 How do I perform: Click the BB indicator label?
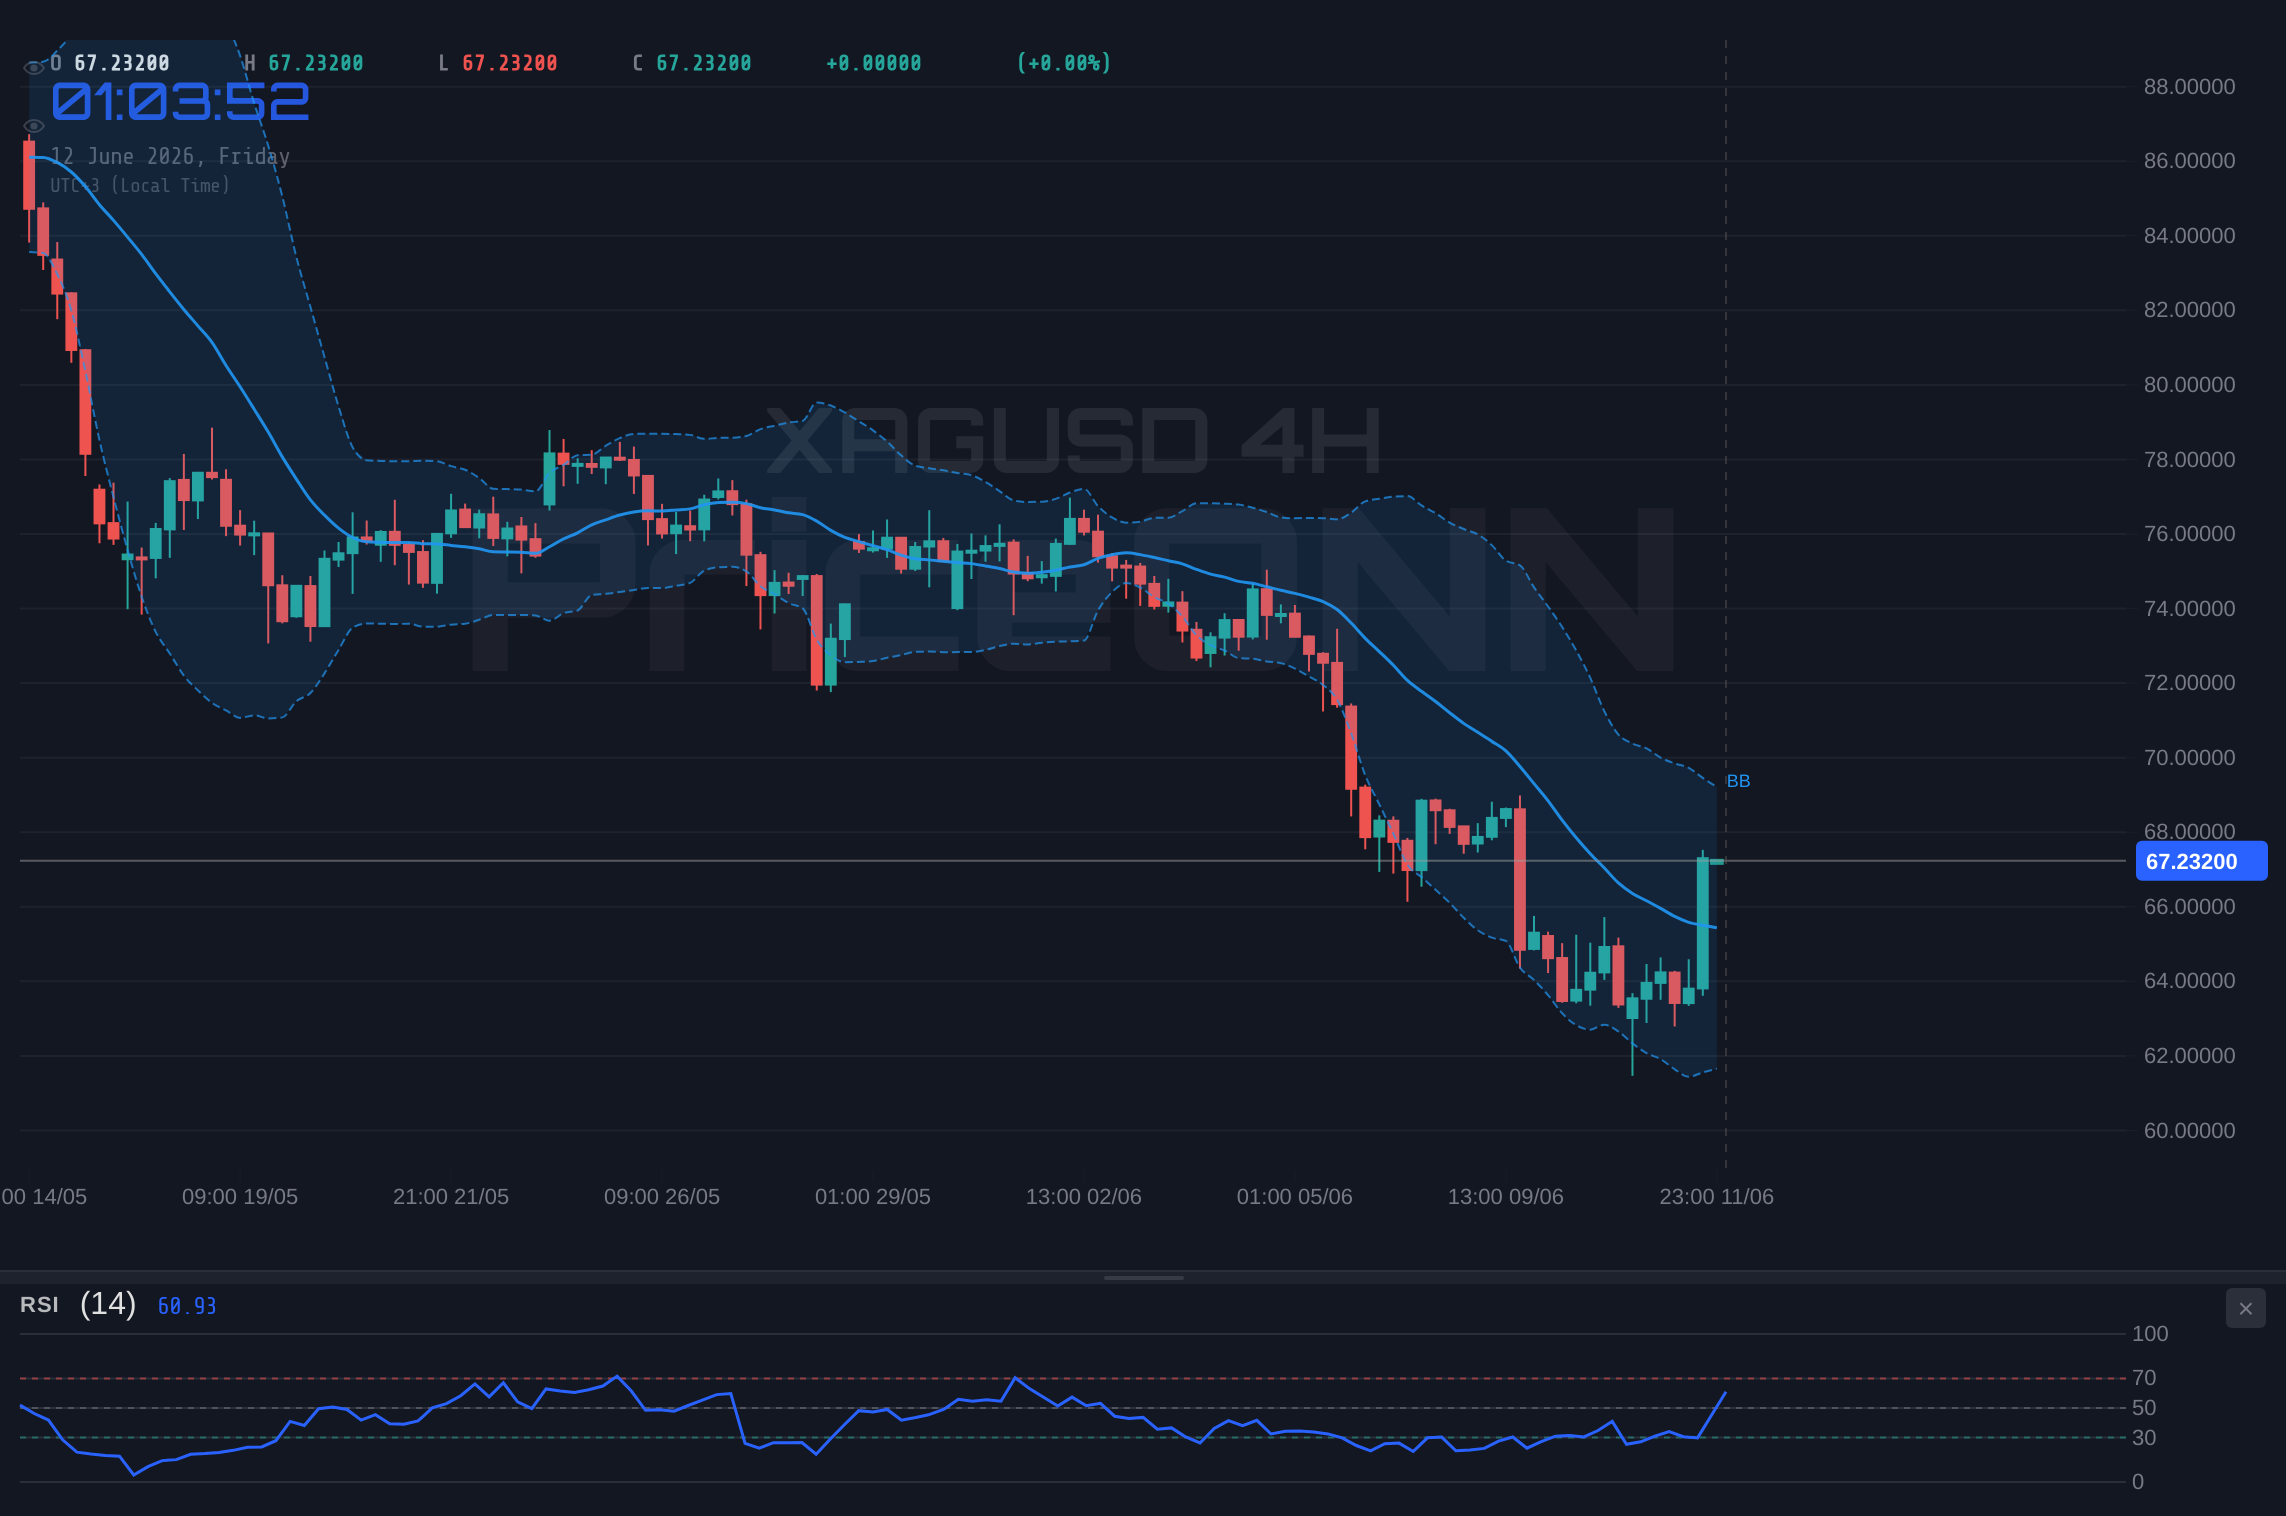(x=1738, y=781)
